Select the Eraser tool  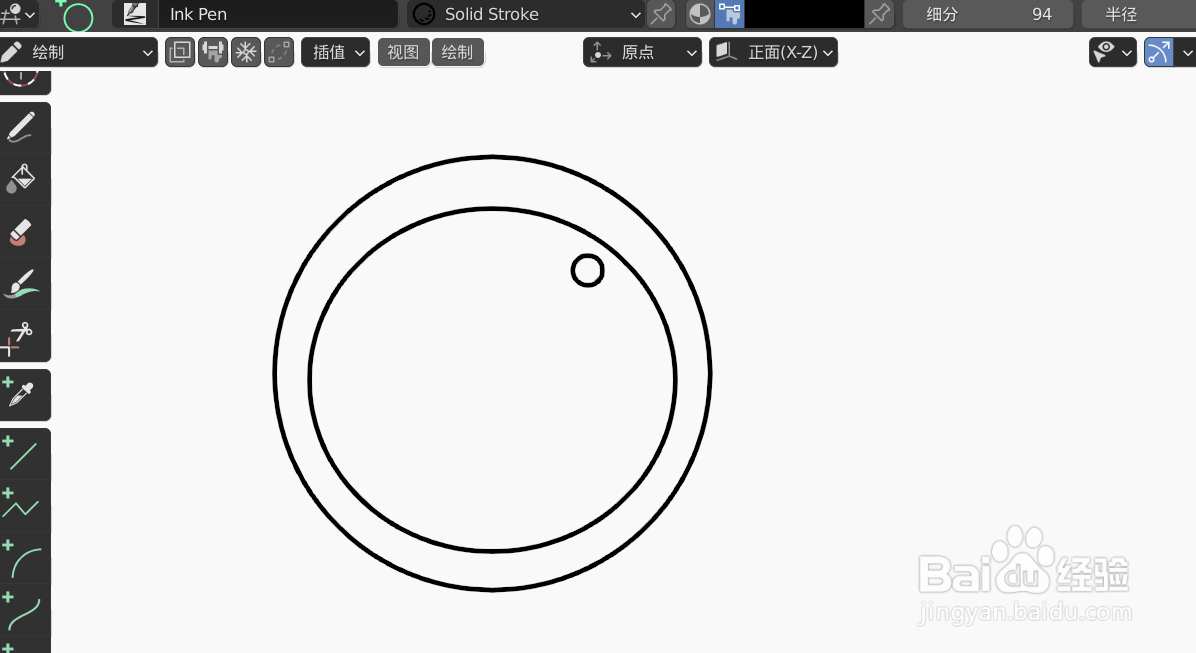click(23, 232)
